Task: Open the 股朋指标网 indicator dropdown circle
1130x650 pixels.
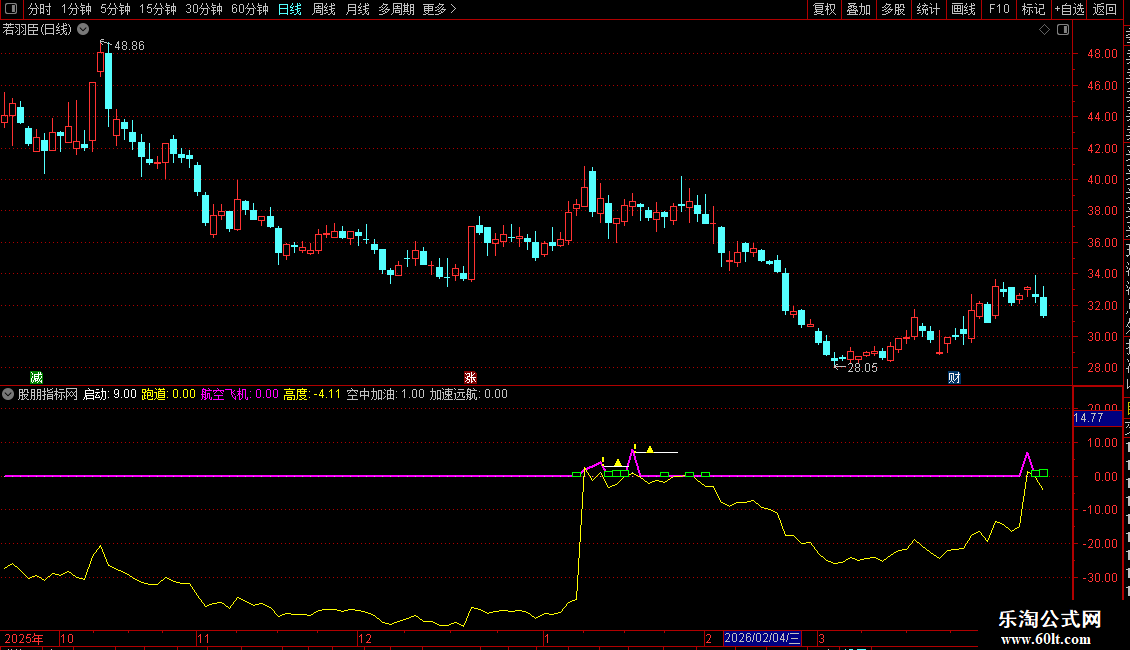Action: click(8, 394)
